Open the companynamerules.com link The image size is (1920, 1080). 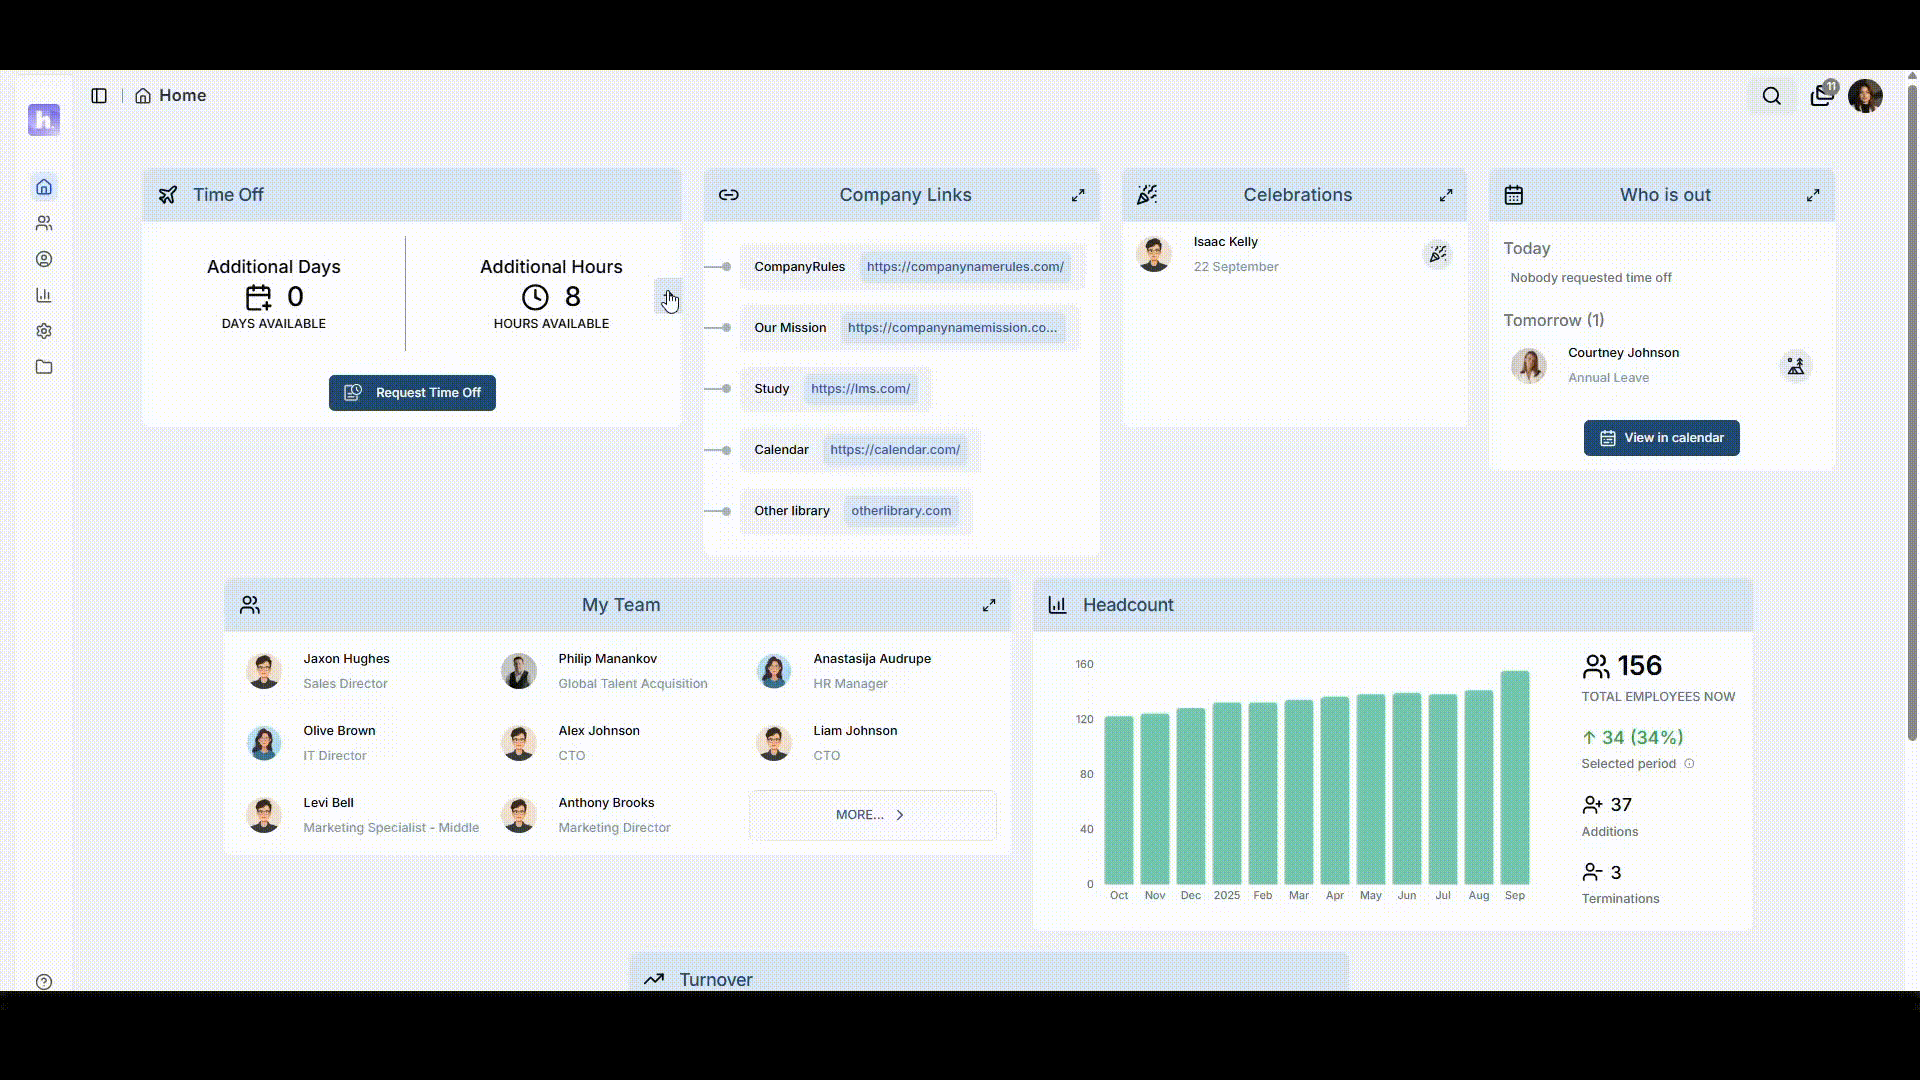pyautogui.click(x=965, y=267)
